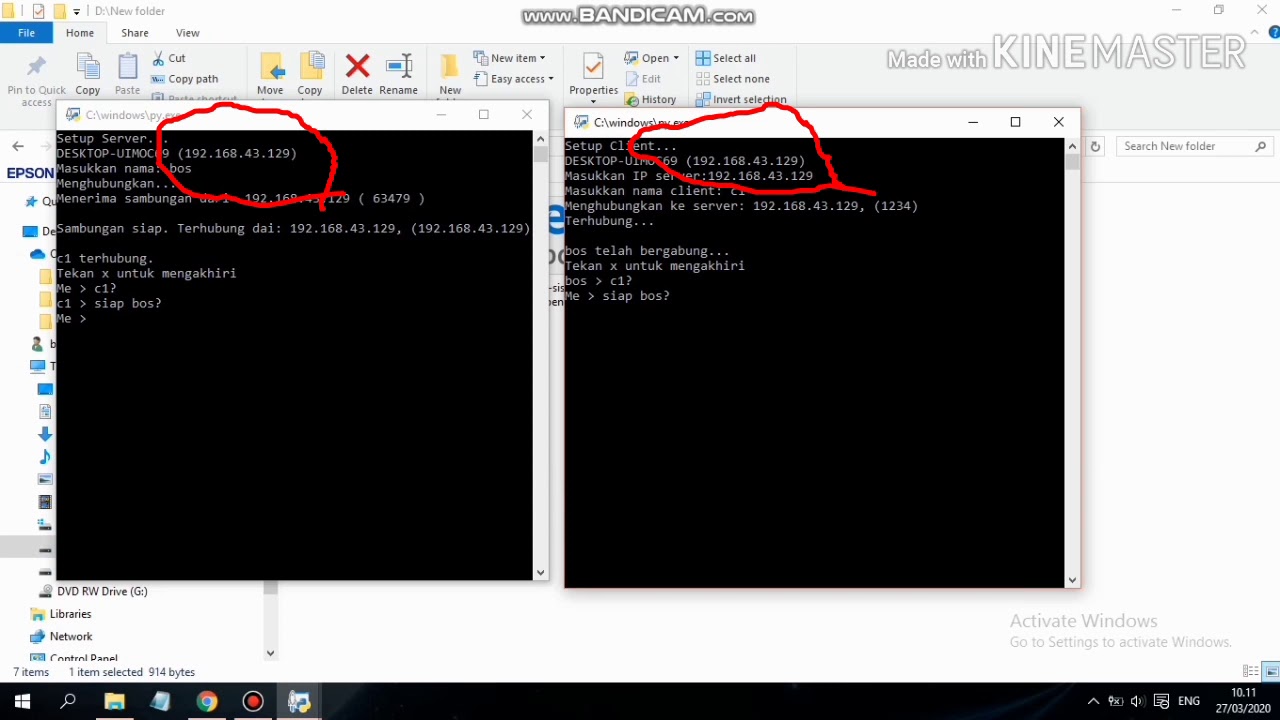The height and width of the screenshot is (720, 1280).
Task: Click the '7 items' status bar text
Action: (x=31, y=672)
